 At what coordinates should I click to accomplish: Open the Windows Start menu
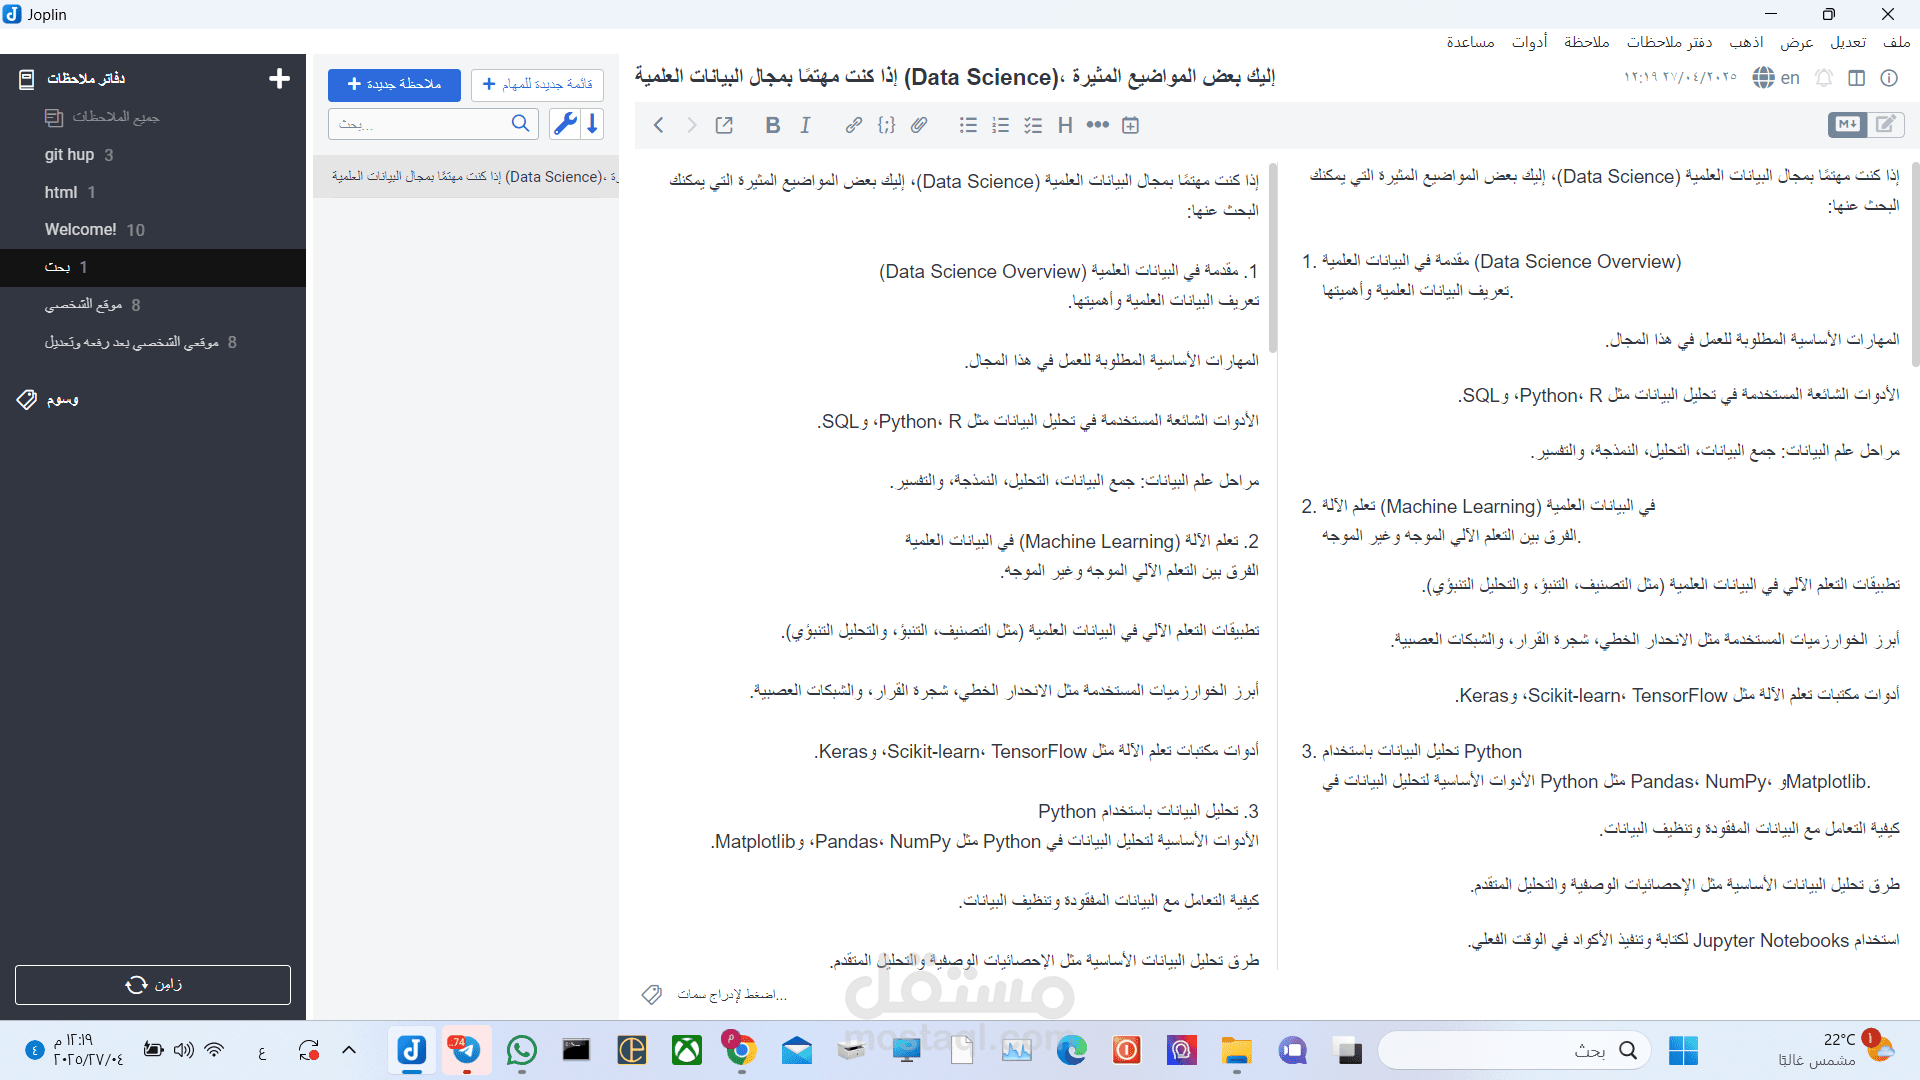coord(1683,1051)
